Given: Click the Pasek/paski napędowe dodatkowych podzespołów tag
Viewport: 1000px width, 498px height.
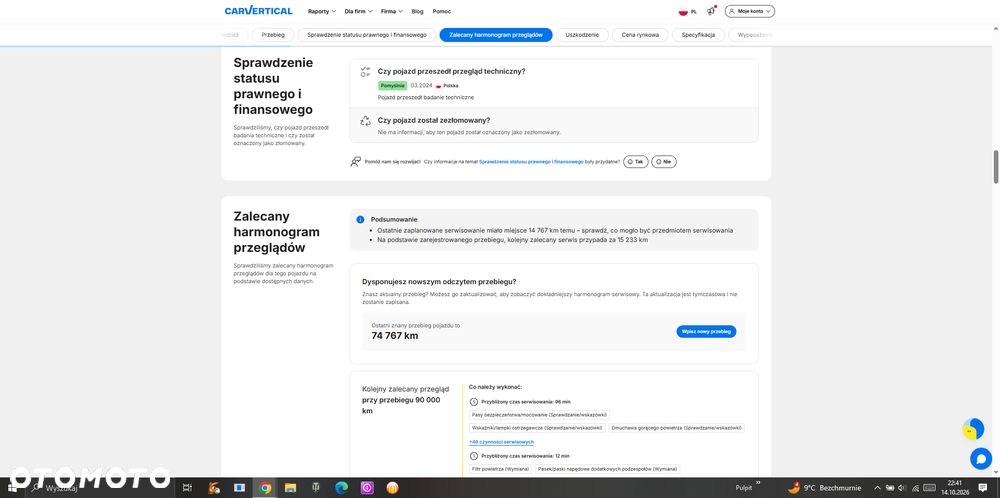Looking at the screenshot, I should tap(607, 469).
